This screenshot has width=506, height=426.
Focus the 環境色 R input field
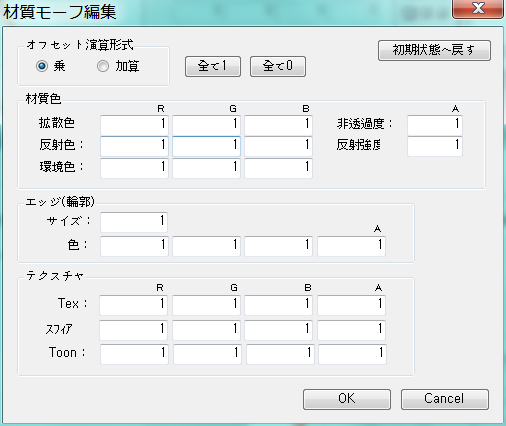[134, 168]
